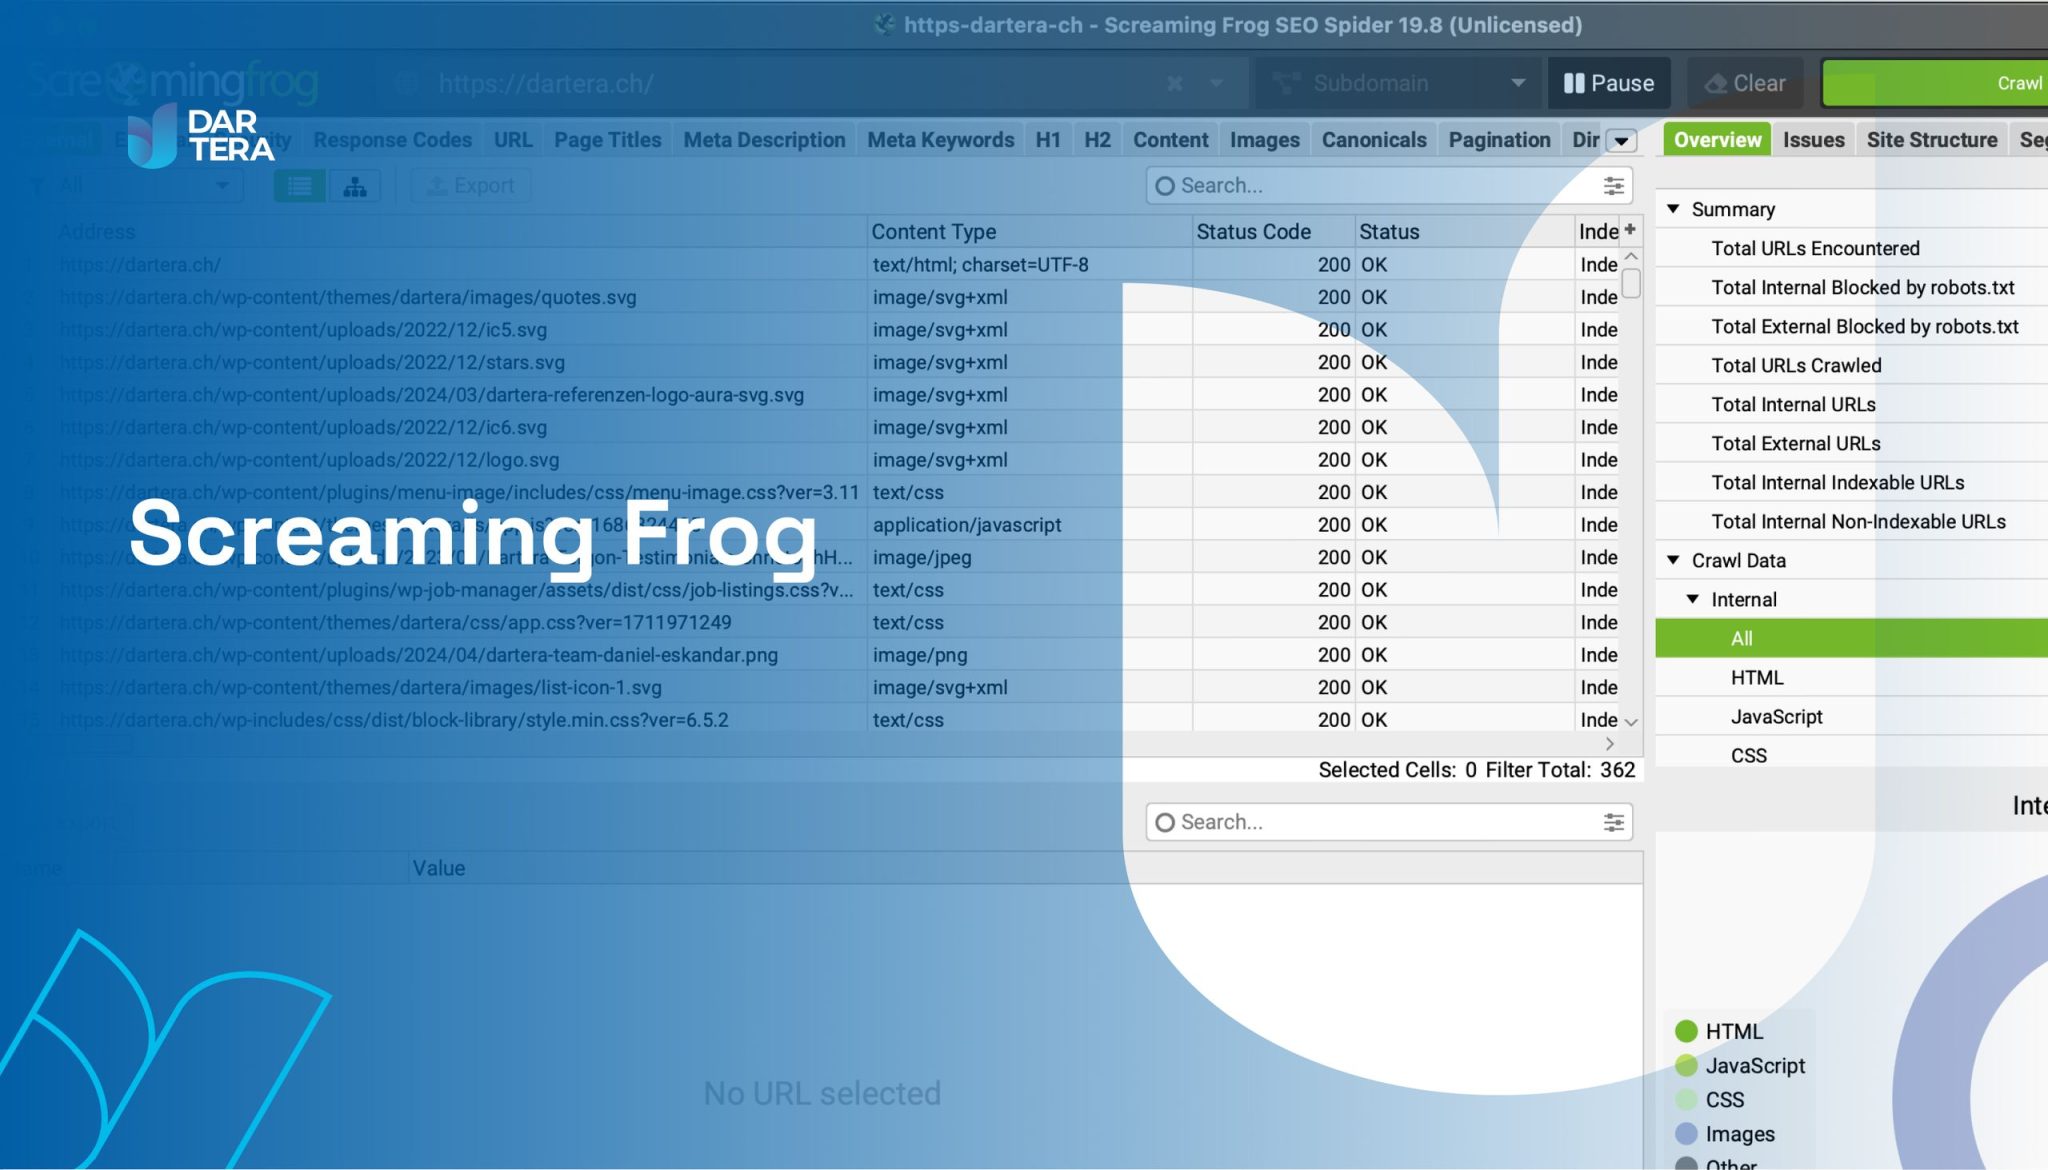Click the add column plus icon

[1630, 230]
